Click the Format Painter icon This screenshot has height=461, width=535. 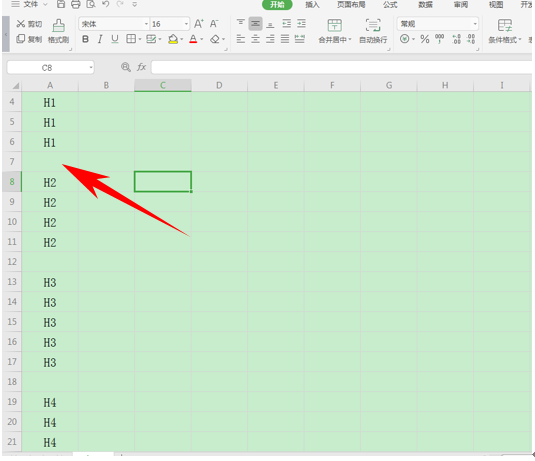[58, 26]
